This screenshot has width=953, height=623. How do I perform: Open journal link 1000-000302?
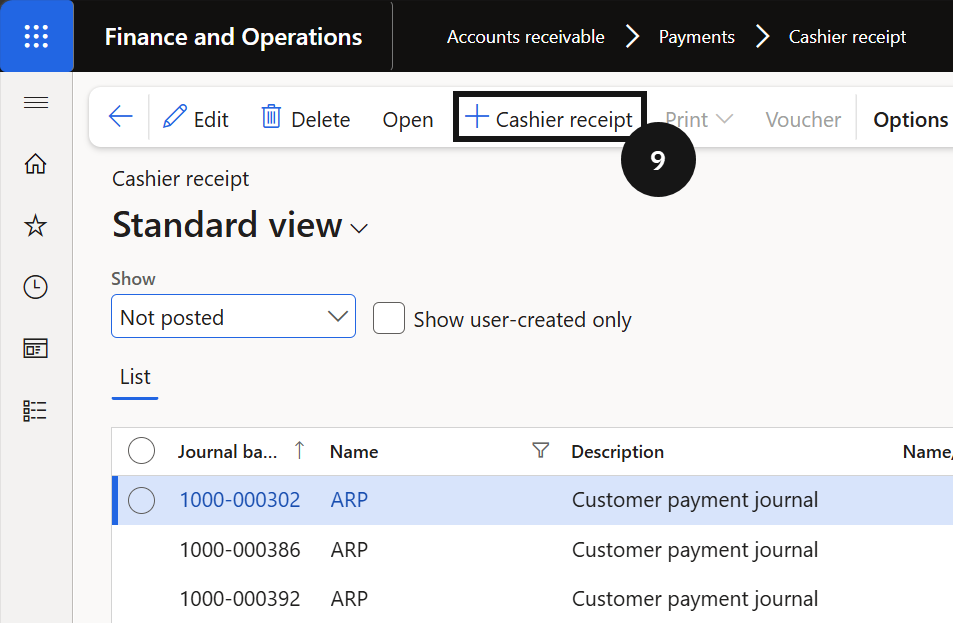[x=240, y=500]
